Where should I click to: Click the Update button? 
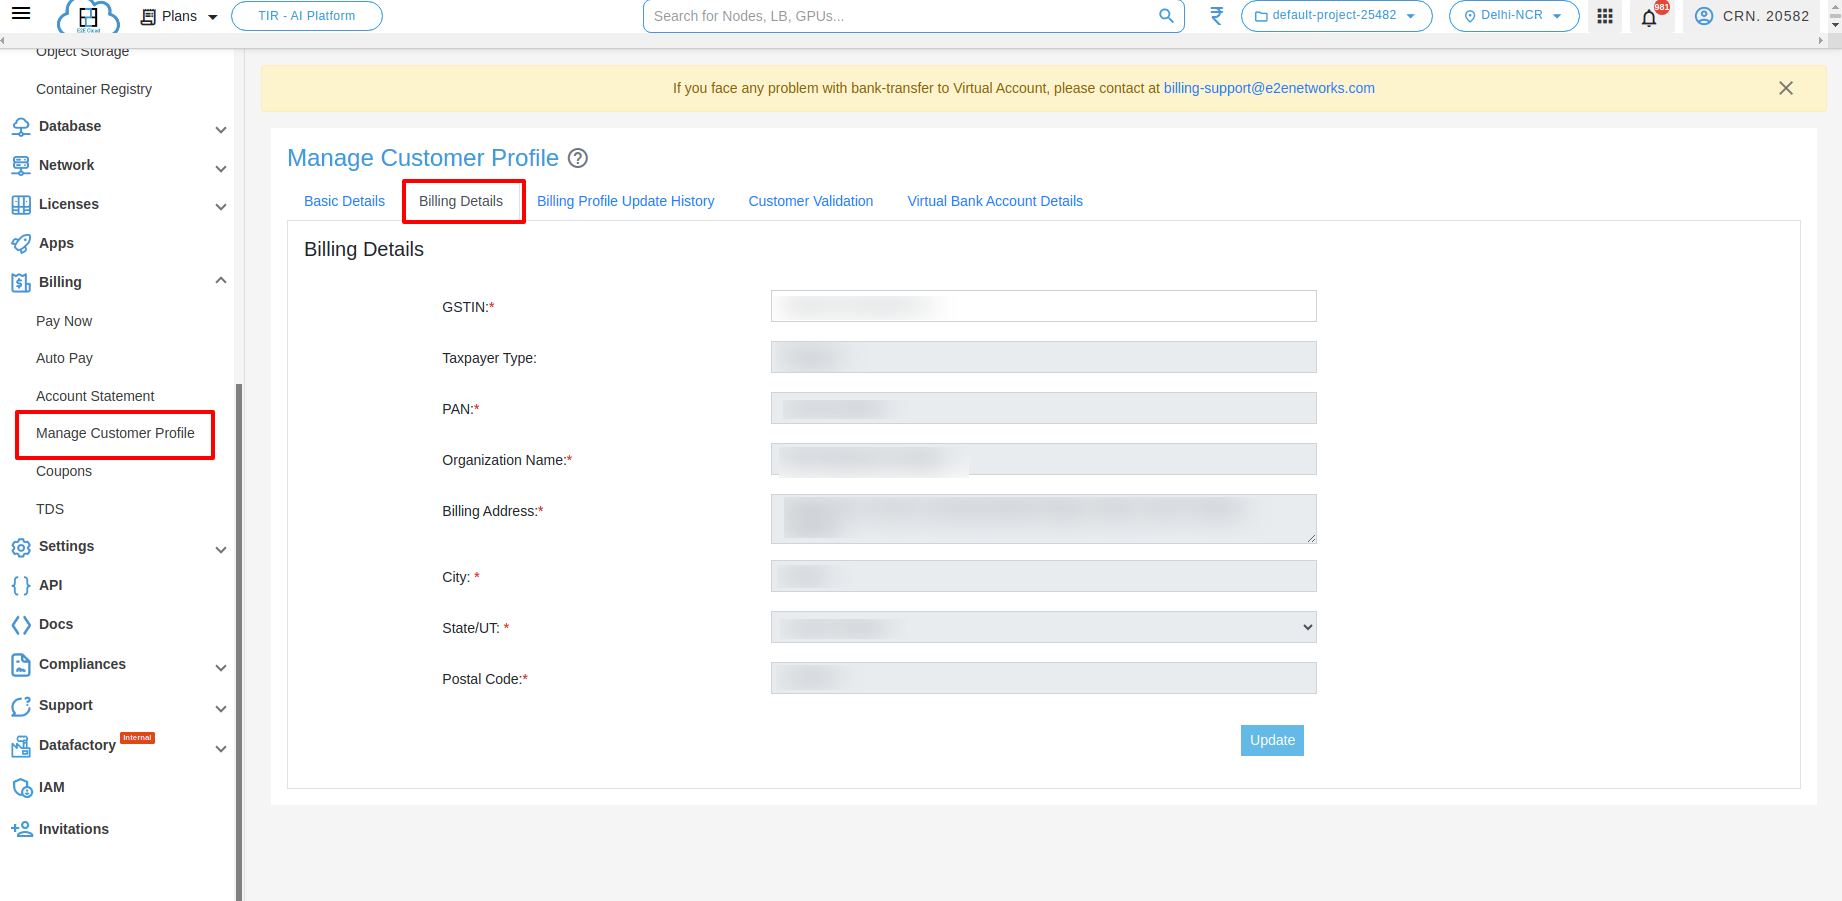pos(1272,740)
